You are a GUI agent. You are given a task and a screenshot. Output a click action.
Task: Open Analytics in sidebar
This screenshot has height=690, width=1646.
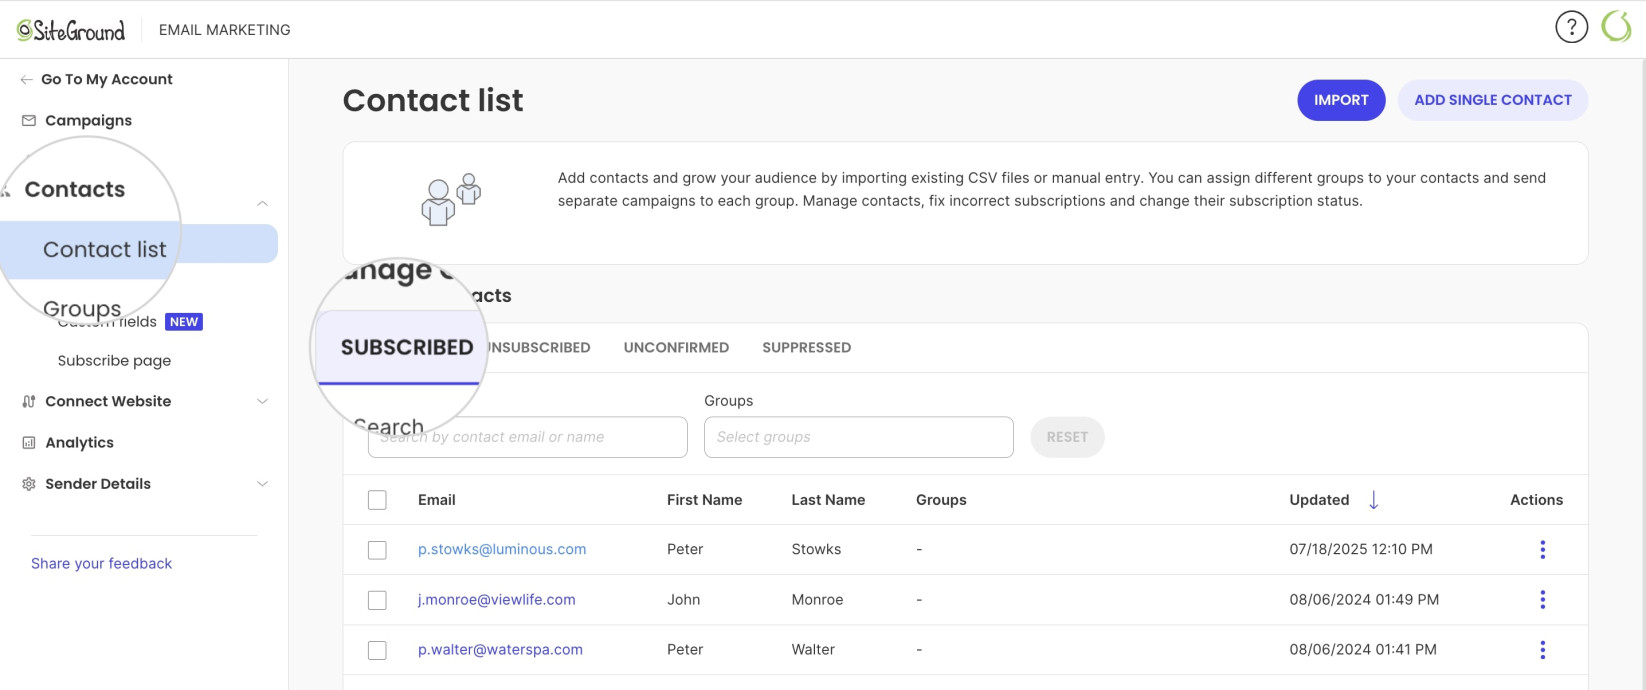pos(79,442)
